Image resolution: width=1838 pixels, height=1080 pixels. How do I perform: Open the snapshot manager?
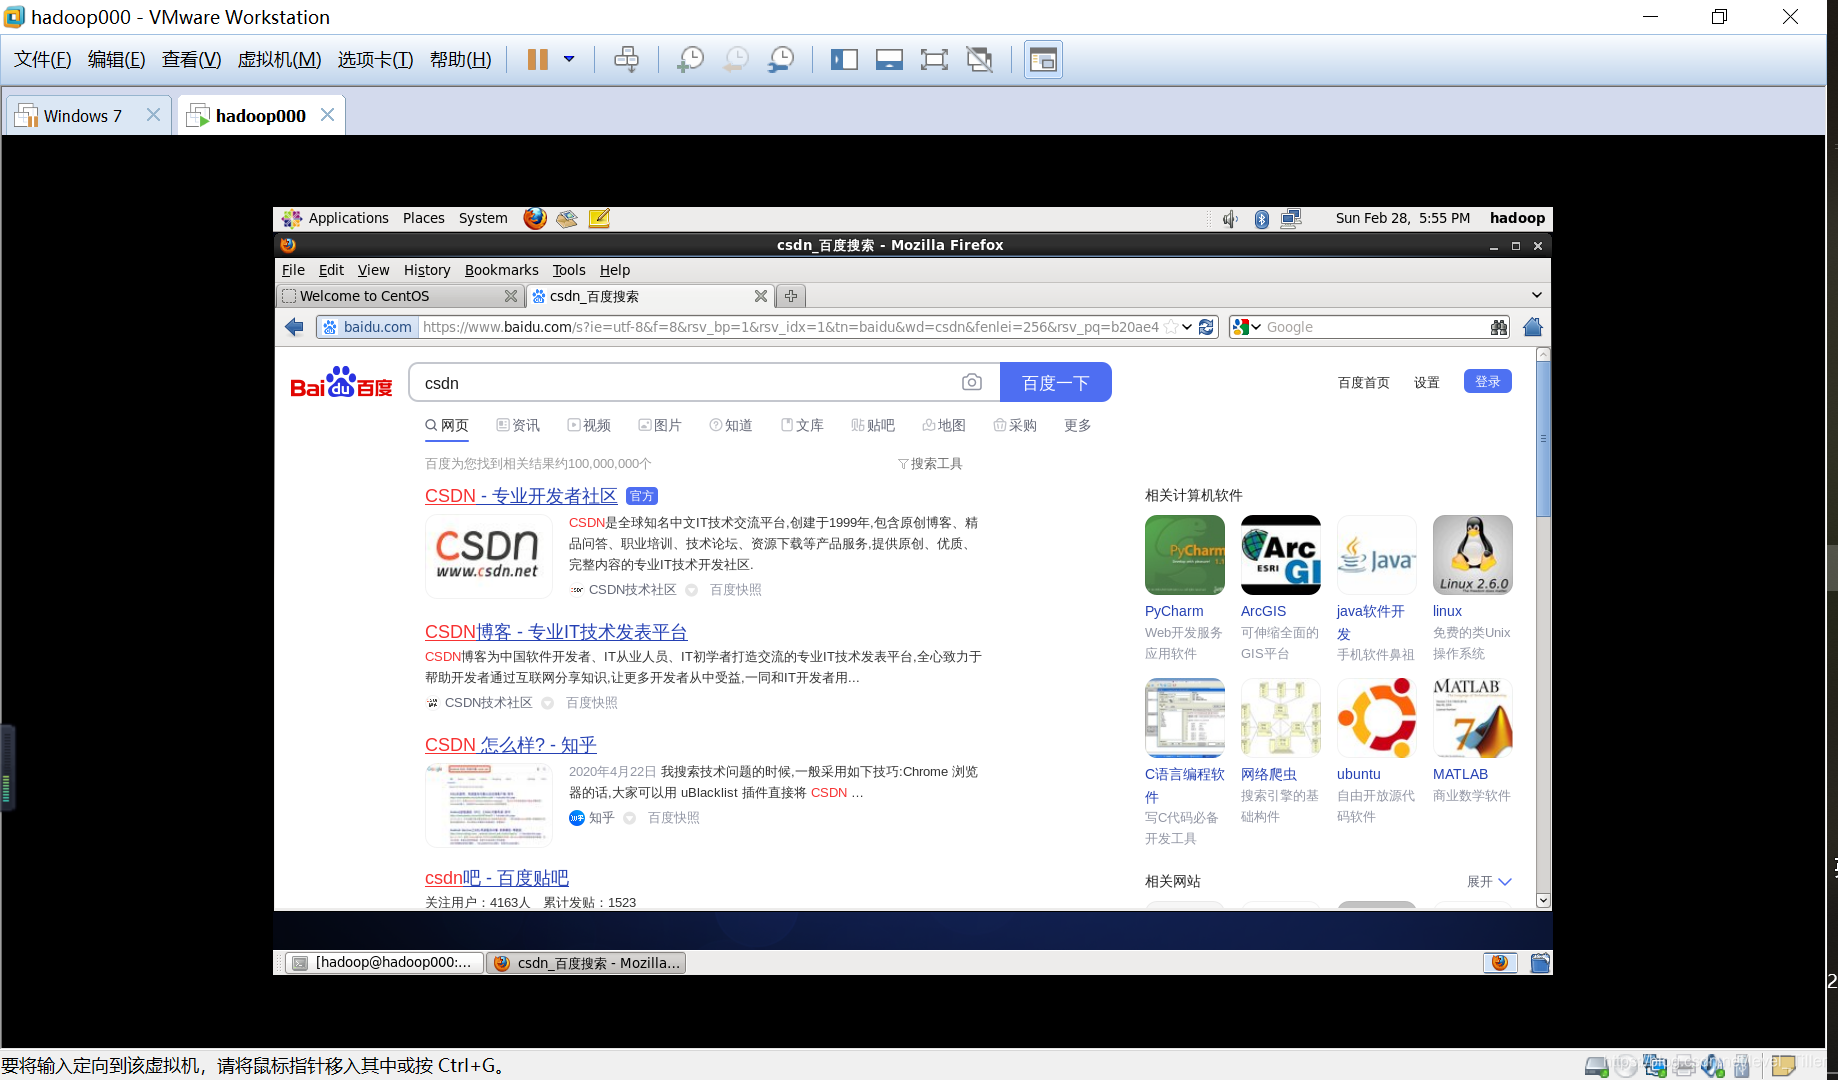pos(780,59)
